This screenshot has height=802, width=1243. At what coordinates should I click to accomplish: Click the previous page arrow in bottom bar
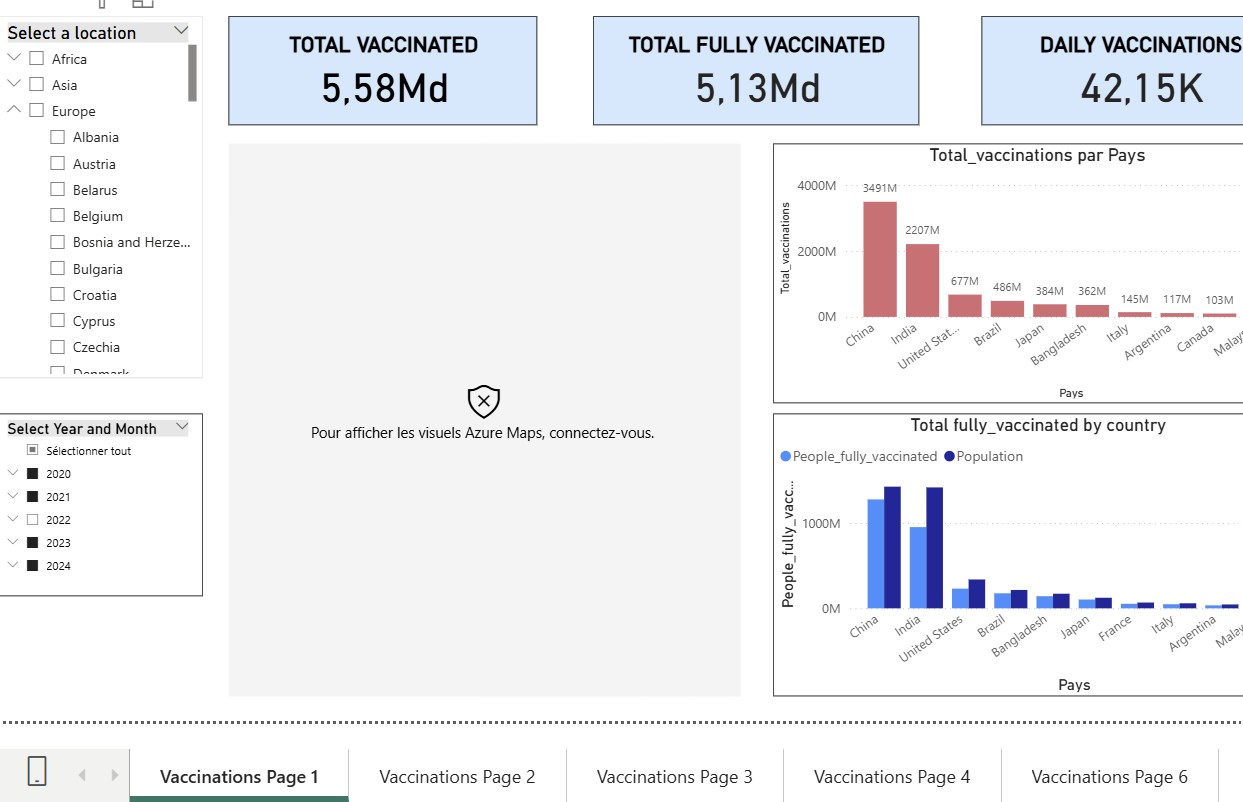pos(83,773)
